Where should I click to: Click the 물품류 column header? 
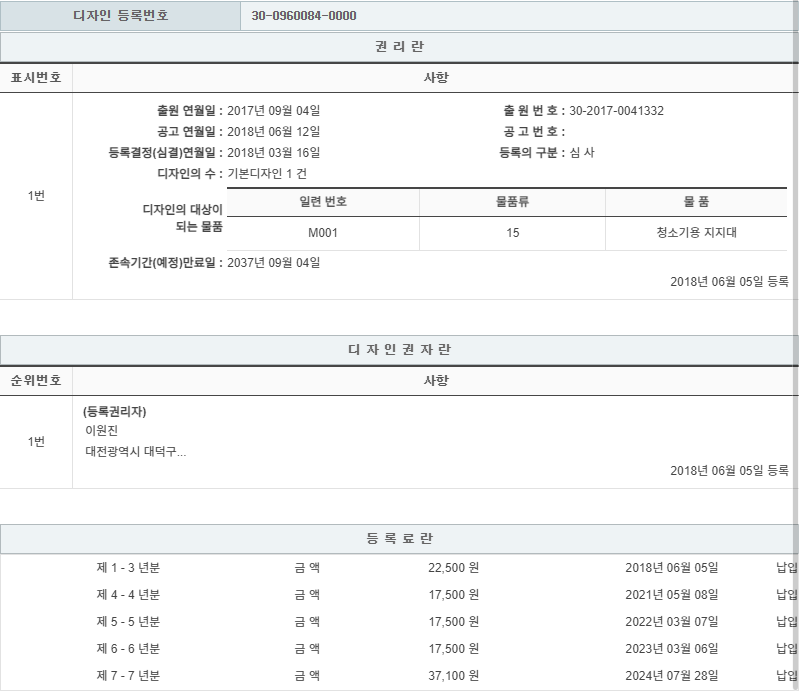(x=512, y=202)
